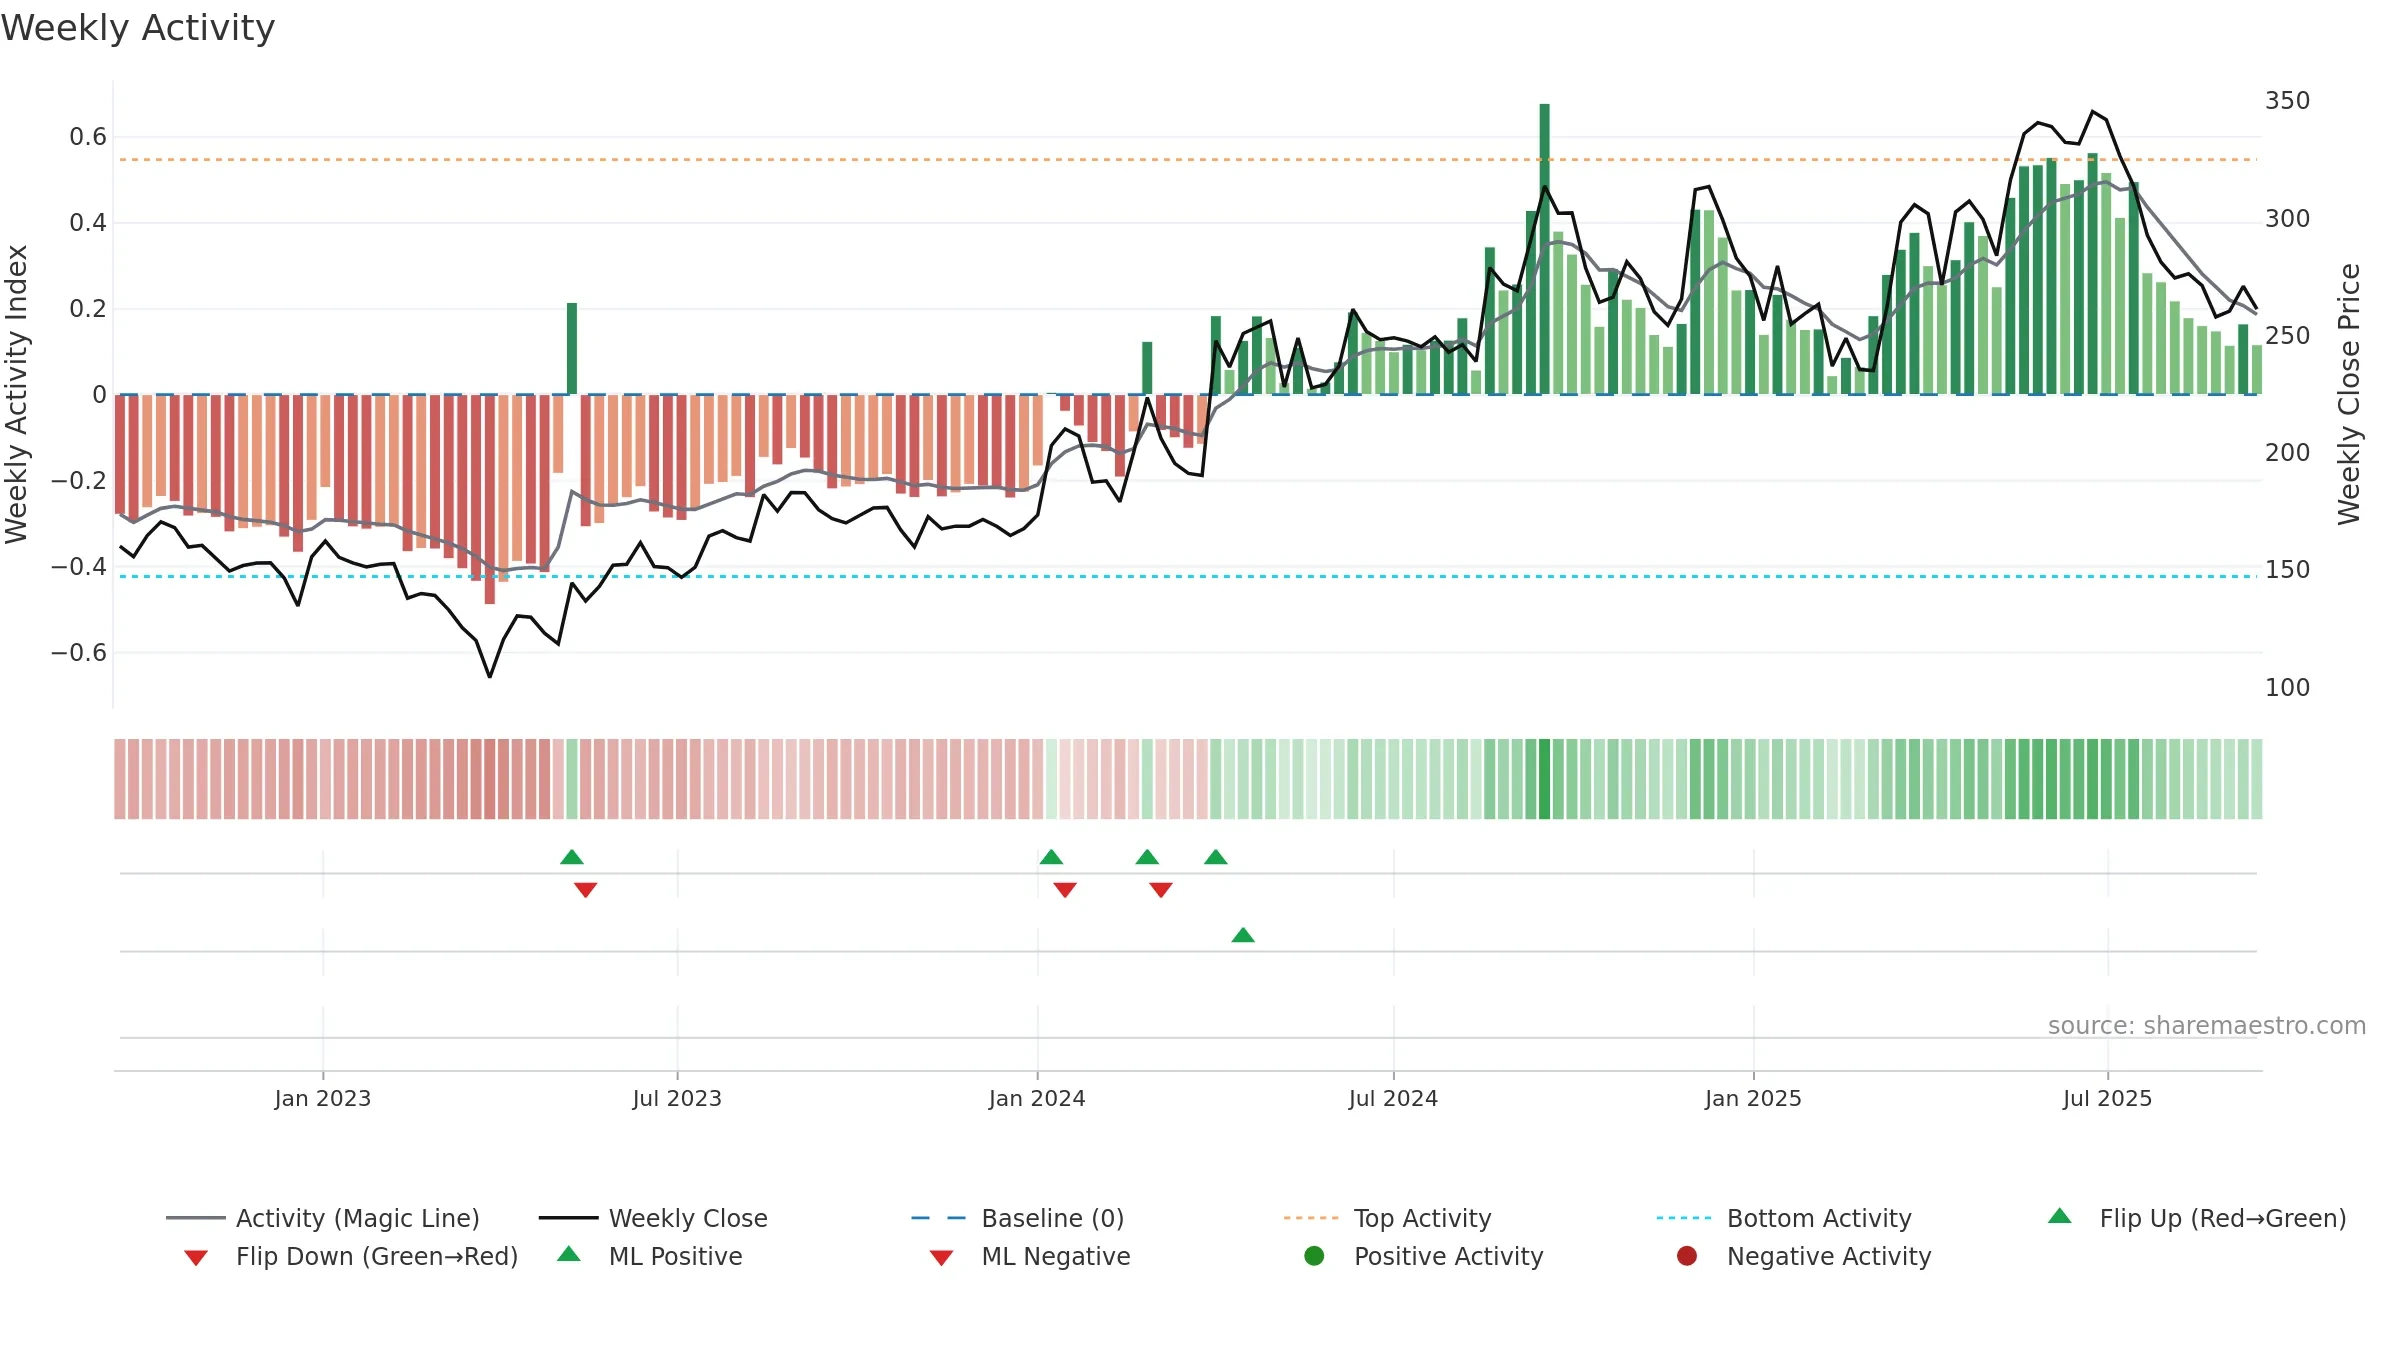
Task: Click the red triangle beside Flip Down legend
Action: click(x=196, y=1258)
